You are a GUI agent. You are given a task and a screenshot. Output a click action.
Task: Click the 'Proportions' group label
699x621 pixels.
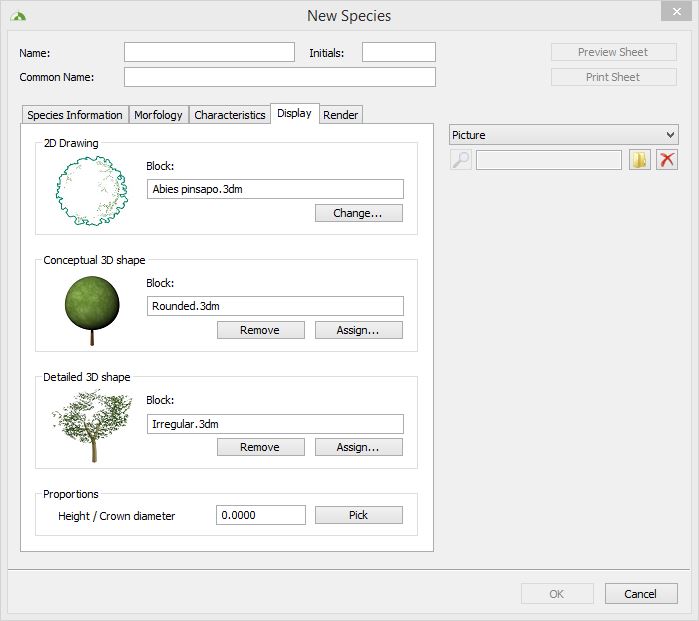[70, 494]
